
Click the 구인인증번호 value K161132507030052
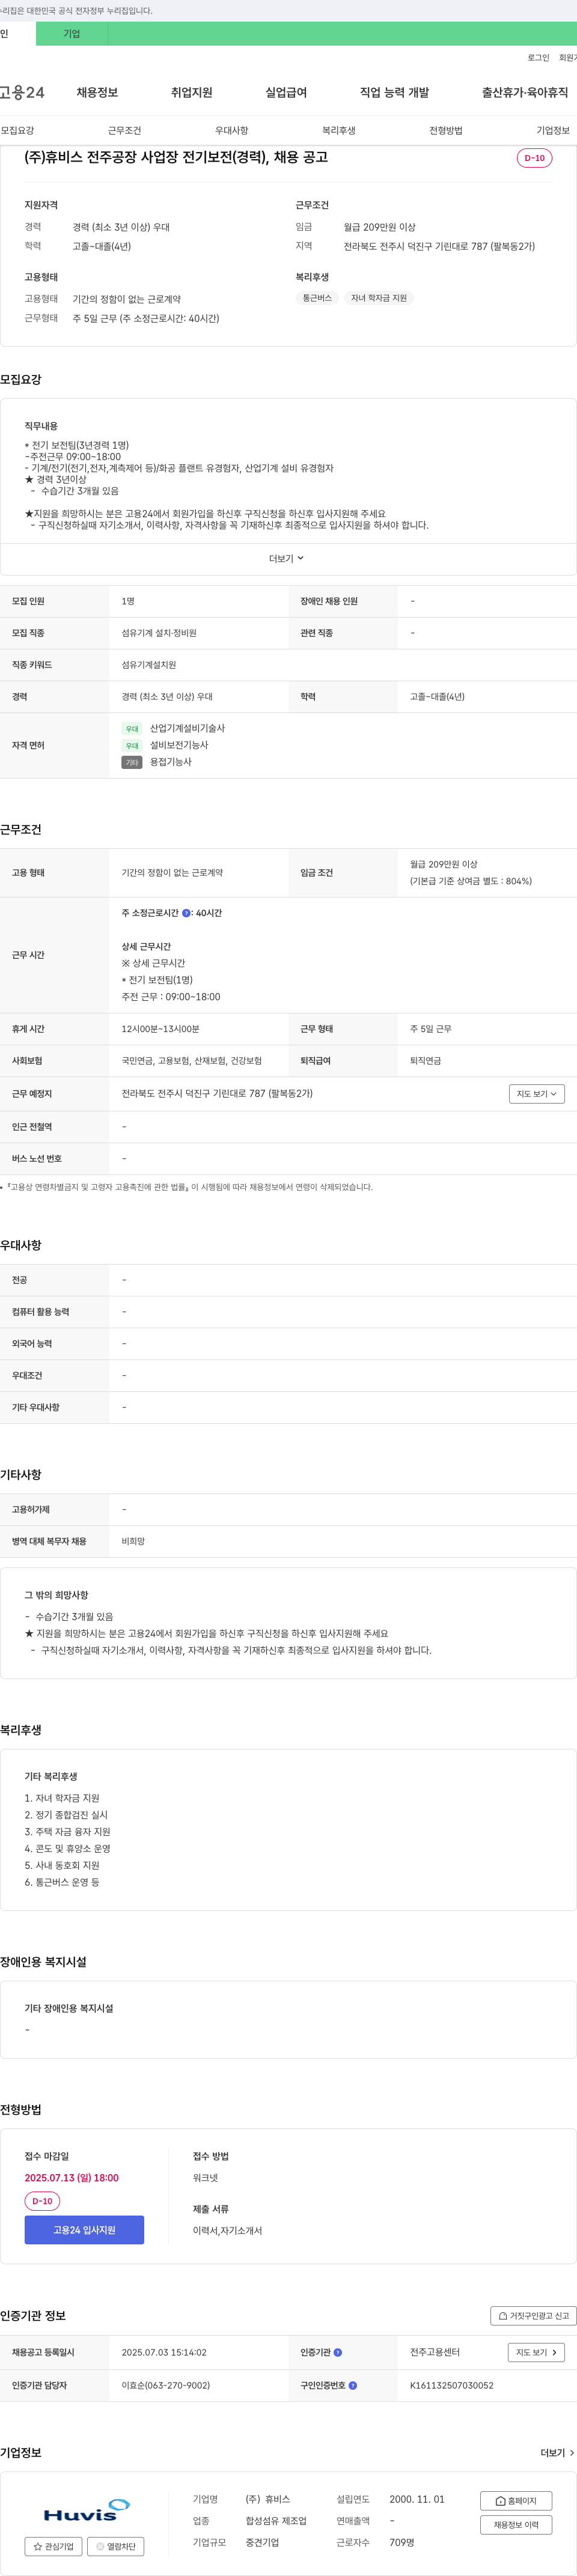[452, 2386]
